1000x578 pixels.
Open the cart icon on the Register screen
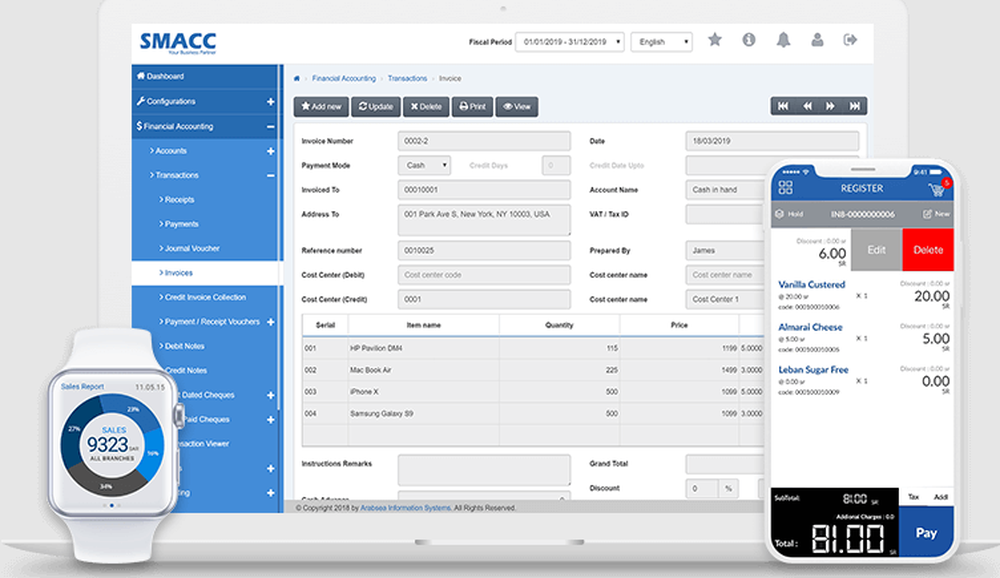tap(936, 187)
